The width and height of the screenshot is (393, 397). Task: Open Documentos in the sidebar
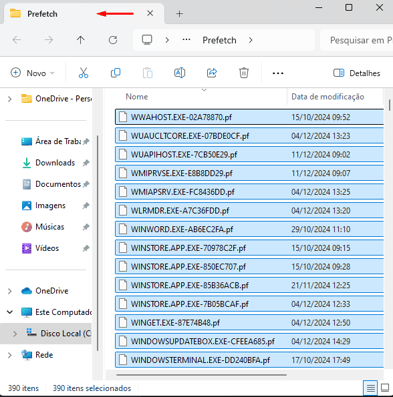click(x=58, y=184)
